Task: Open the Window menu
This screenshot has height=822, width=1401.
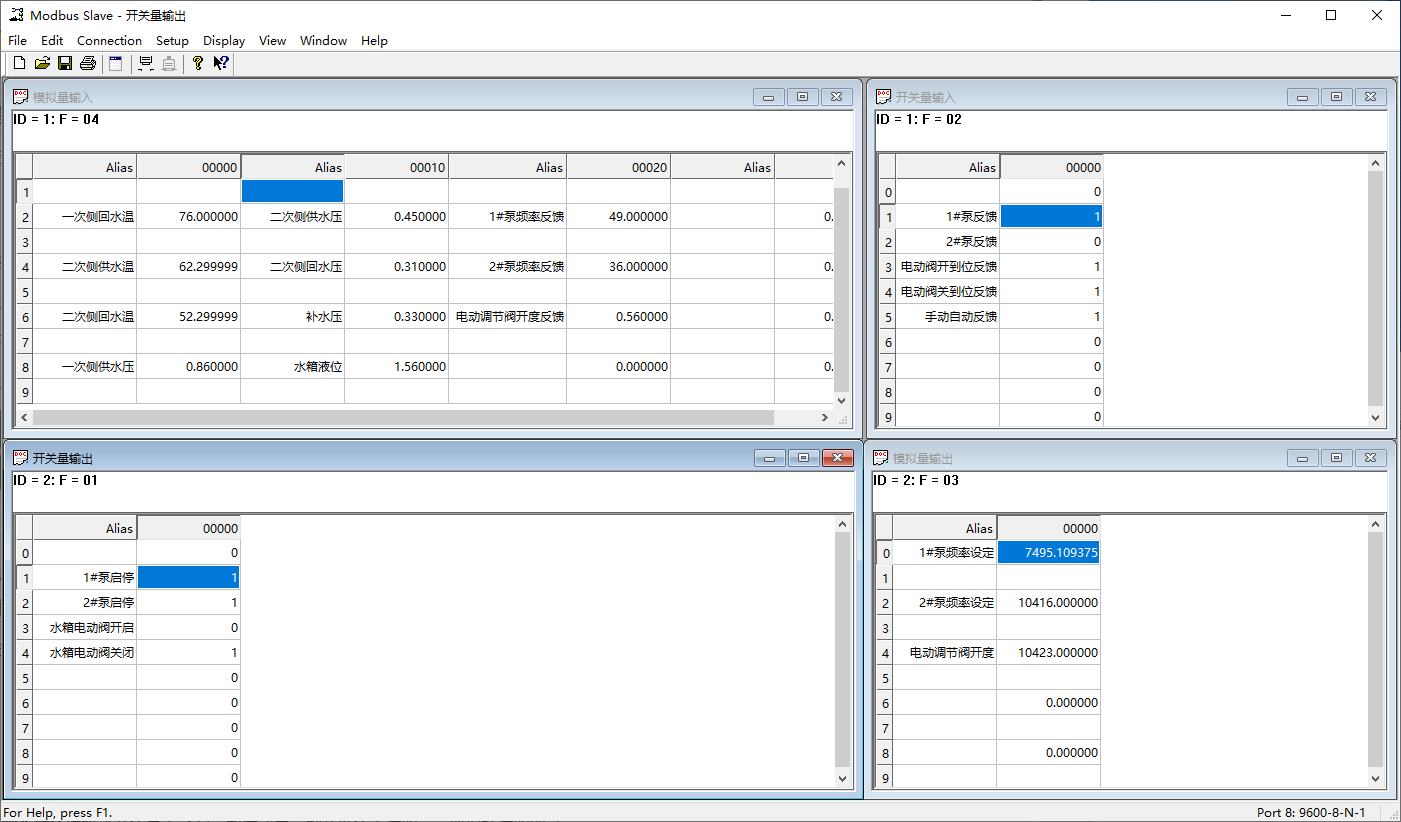Action: point(323,41)
